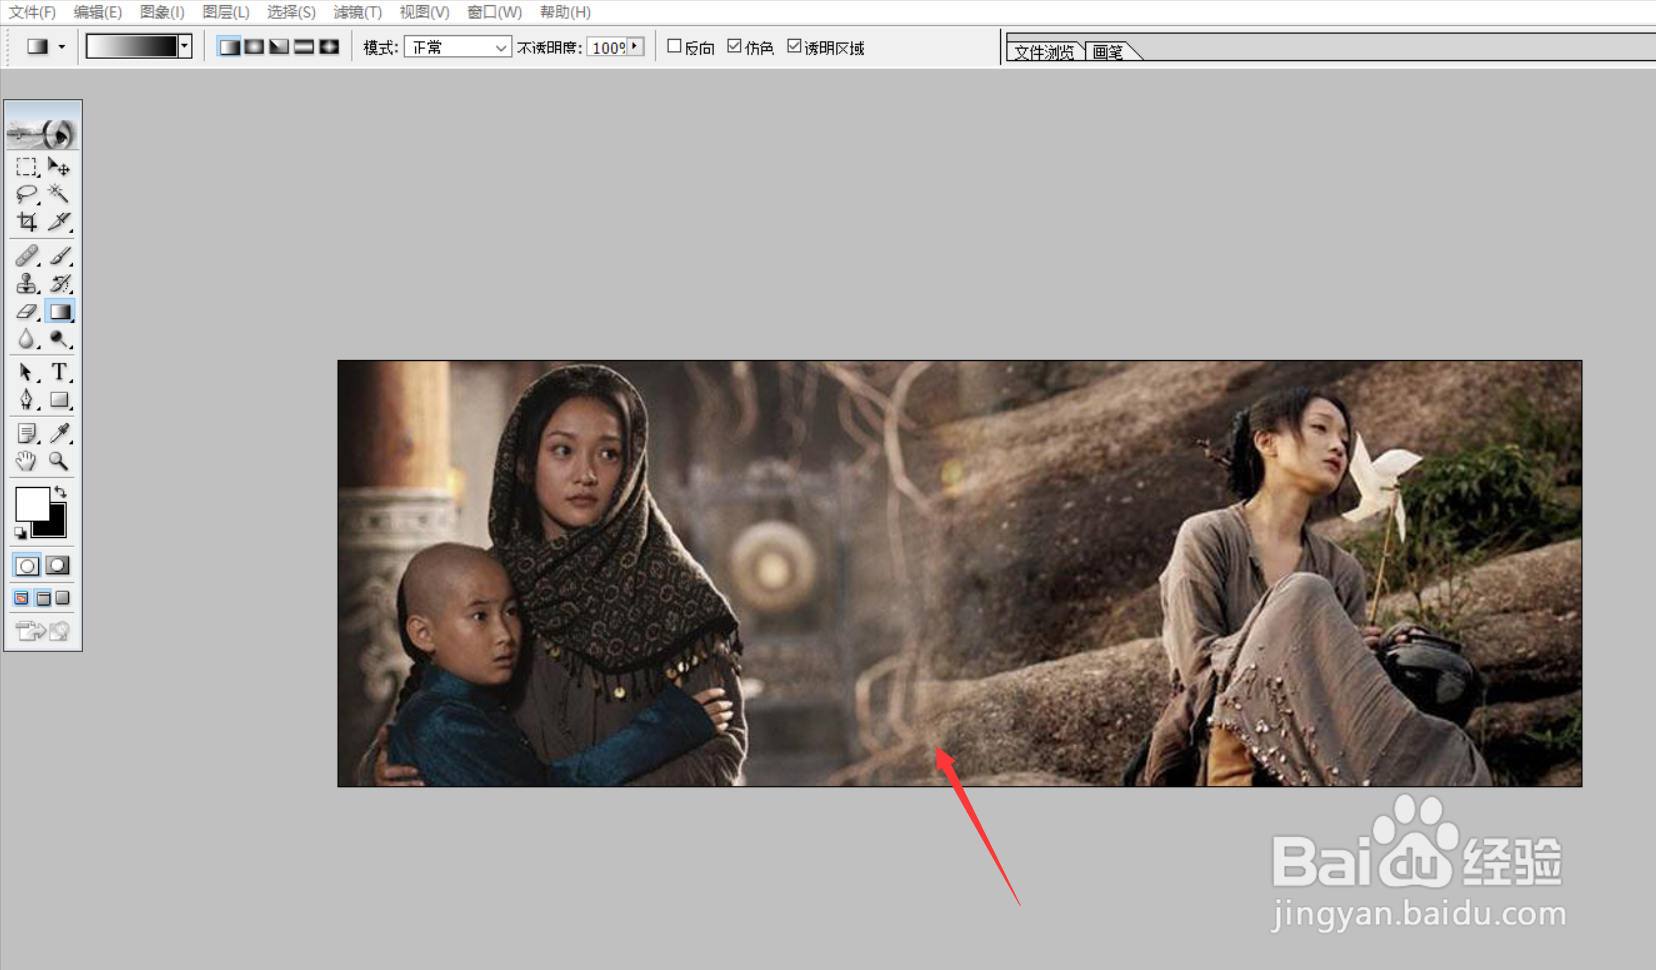Image resolution: width=1656 pixels, height=970 pixels.
Task: Choose the Radial gradient style
Action: (x=255, y=47)
